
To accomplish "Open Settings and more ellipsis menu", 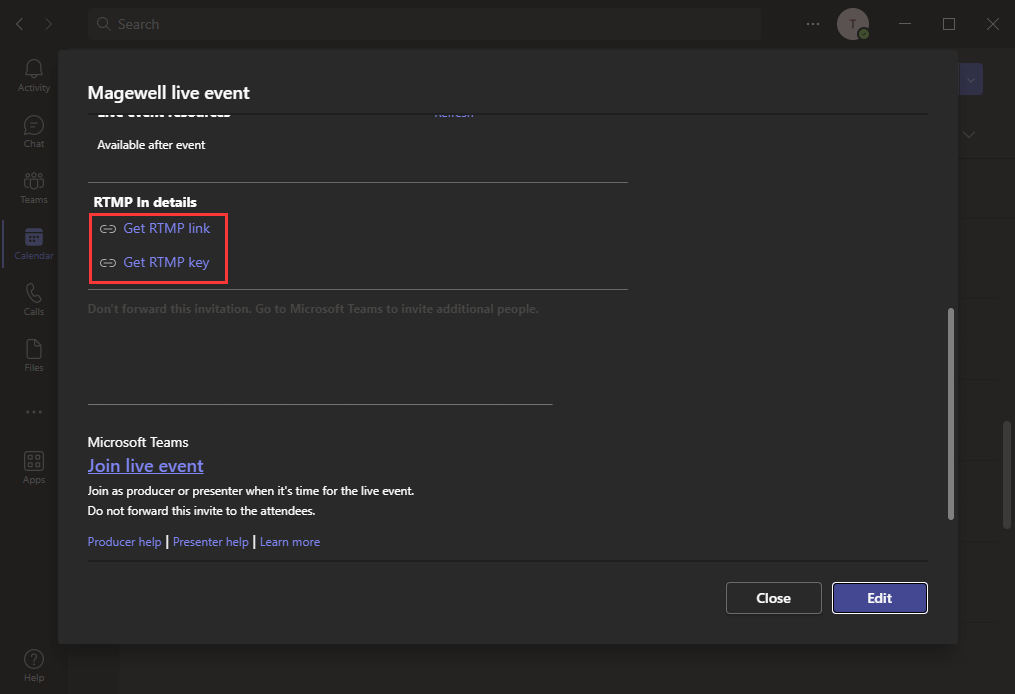I will click(812, 24).
